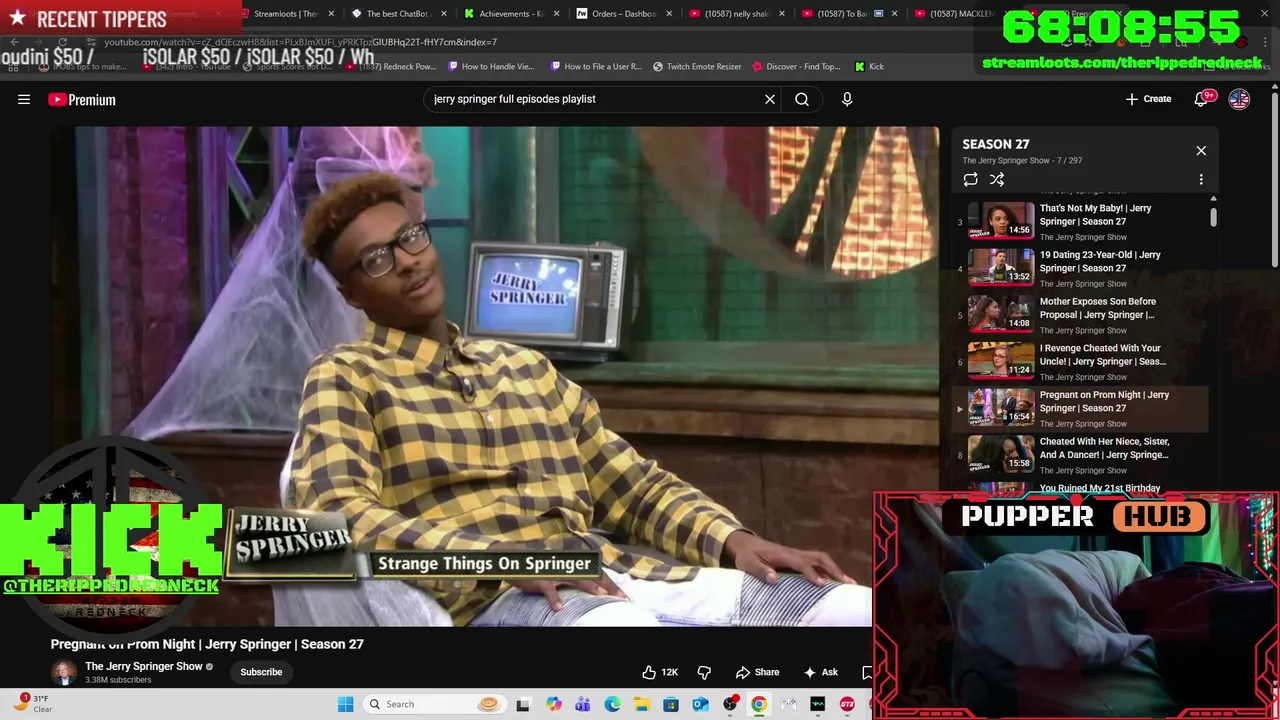Open Microsoft Edge from taskbar

[x=612, y=704]
